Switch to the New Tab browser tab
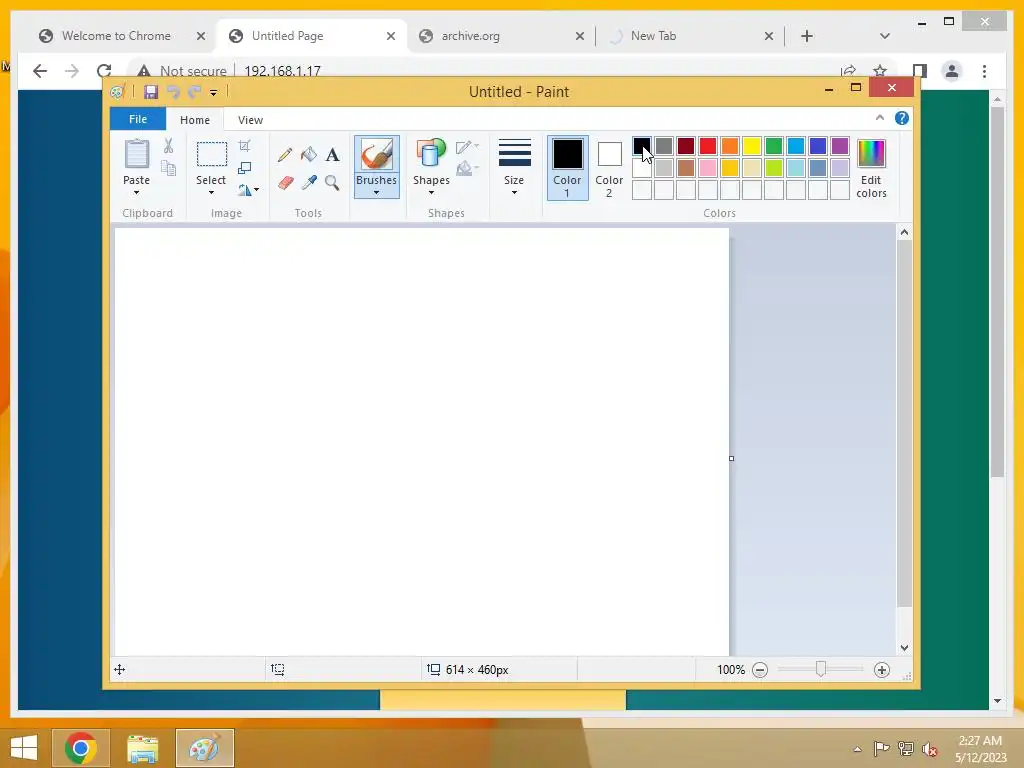 pos(654,36)
